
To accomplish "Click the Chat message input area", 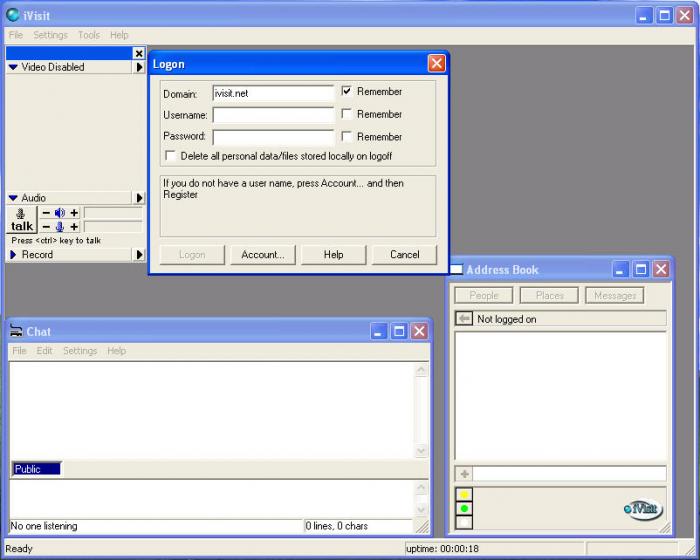I will (x=212, y=499).
